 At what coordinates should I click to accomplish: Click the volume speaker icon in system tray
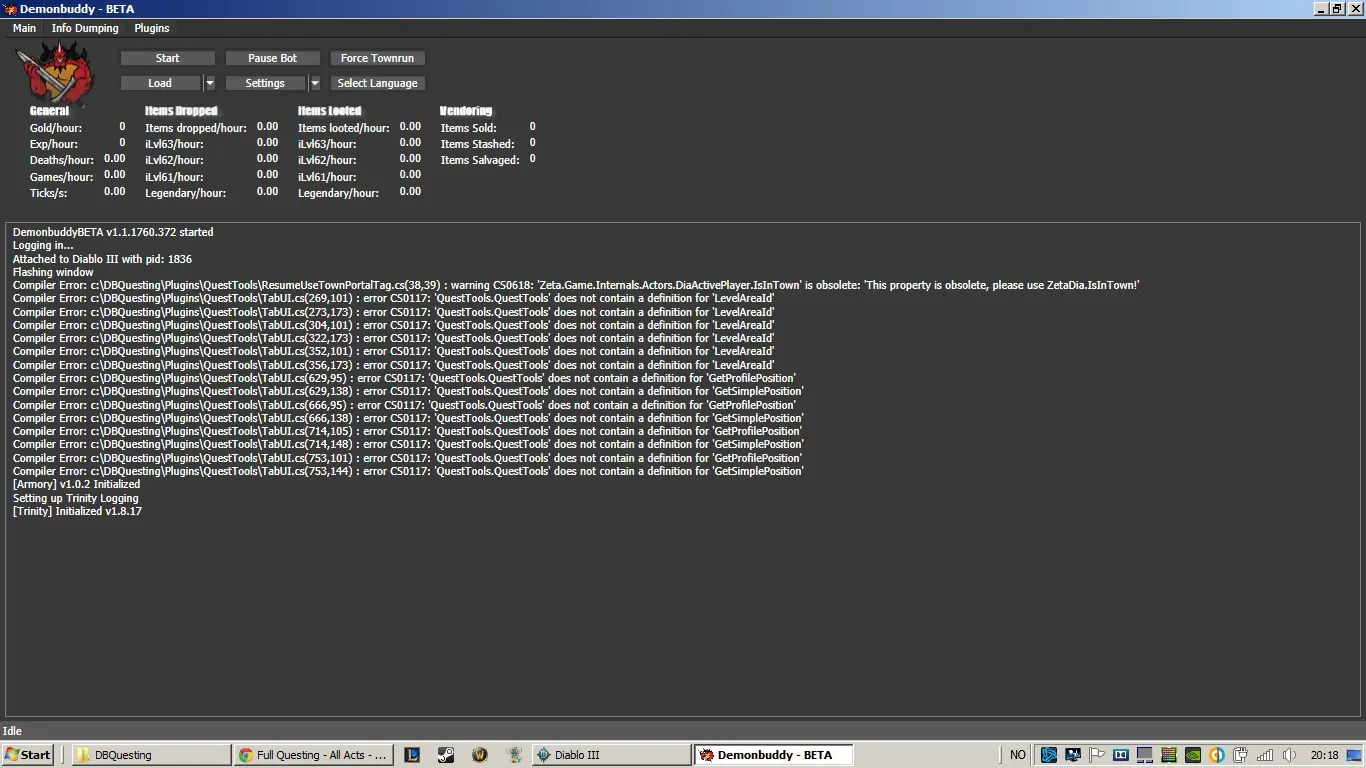click(x=1290, y=755)
